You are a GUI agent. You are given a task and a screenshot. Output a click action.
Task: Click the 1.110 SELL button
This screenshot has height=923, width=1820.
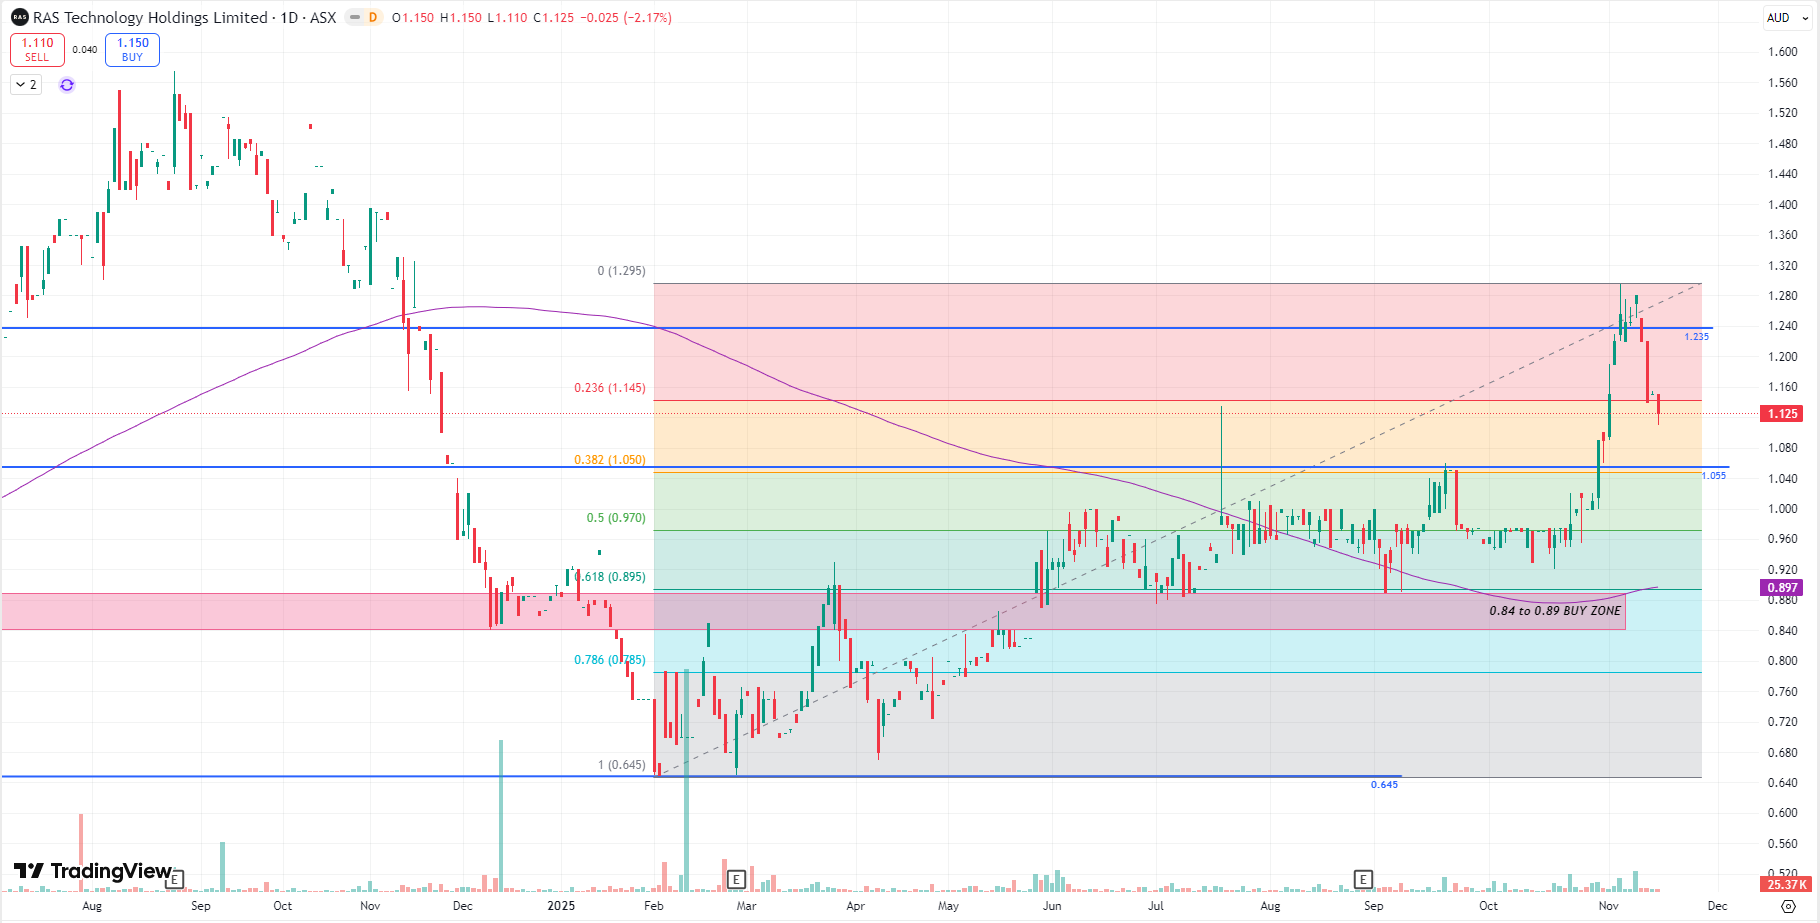click(x=37, y=49)
